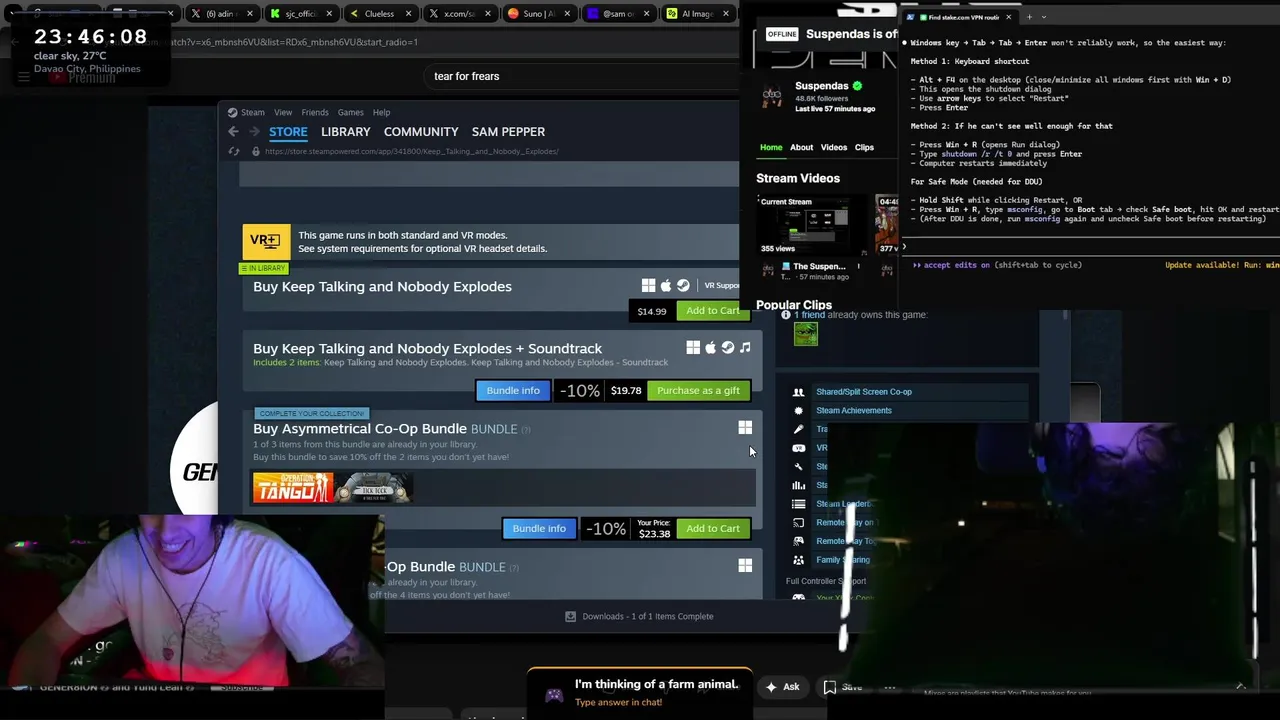Viewport: 1280px width, 720px height.
Task: Reload the Steam store page
Action: pyautogui.click(x=234, y=151)
